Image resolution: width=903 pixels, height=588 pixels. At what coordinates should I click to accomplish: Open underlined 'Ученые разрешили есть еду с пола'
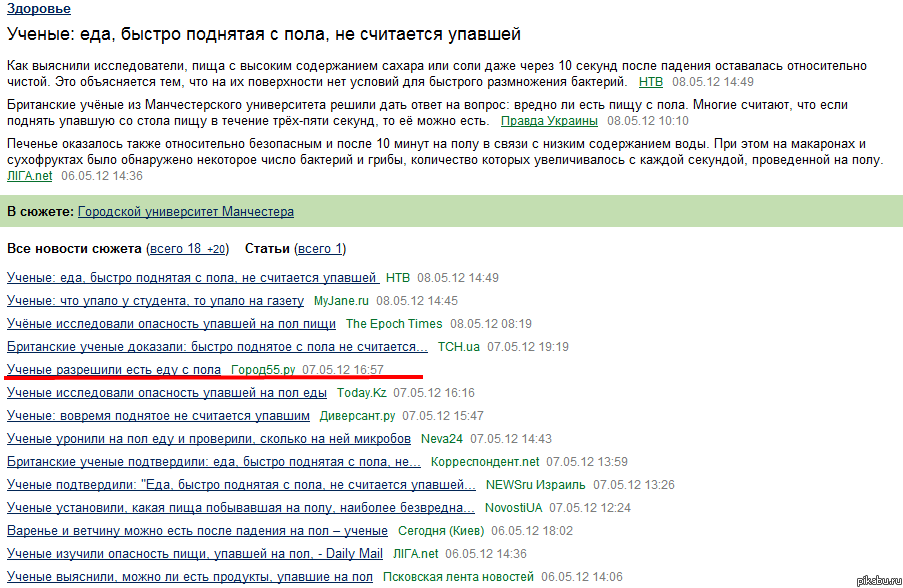tap(114, 369)
